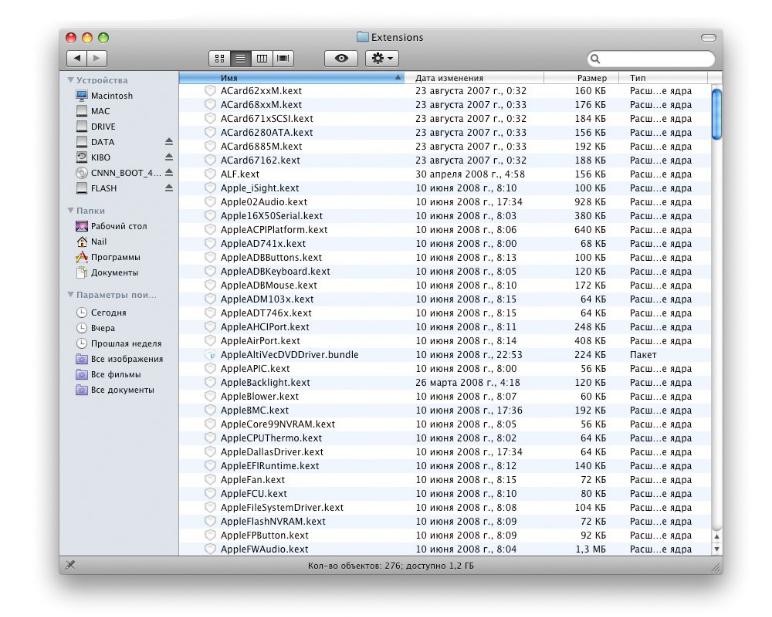Click the Finder search field
This screenshot has width=772, height=617.
tap(651, 59)
